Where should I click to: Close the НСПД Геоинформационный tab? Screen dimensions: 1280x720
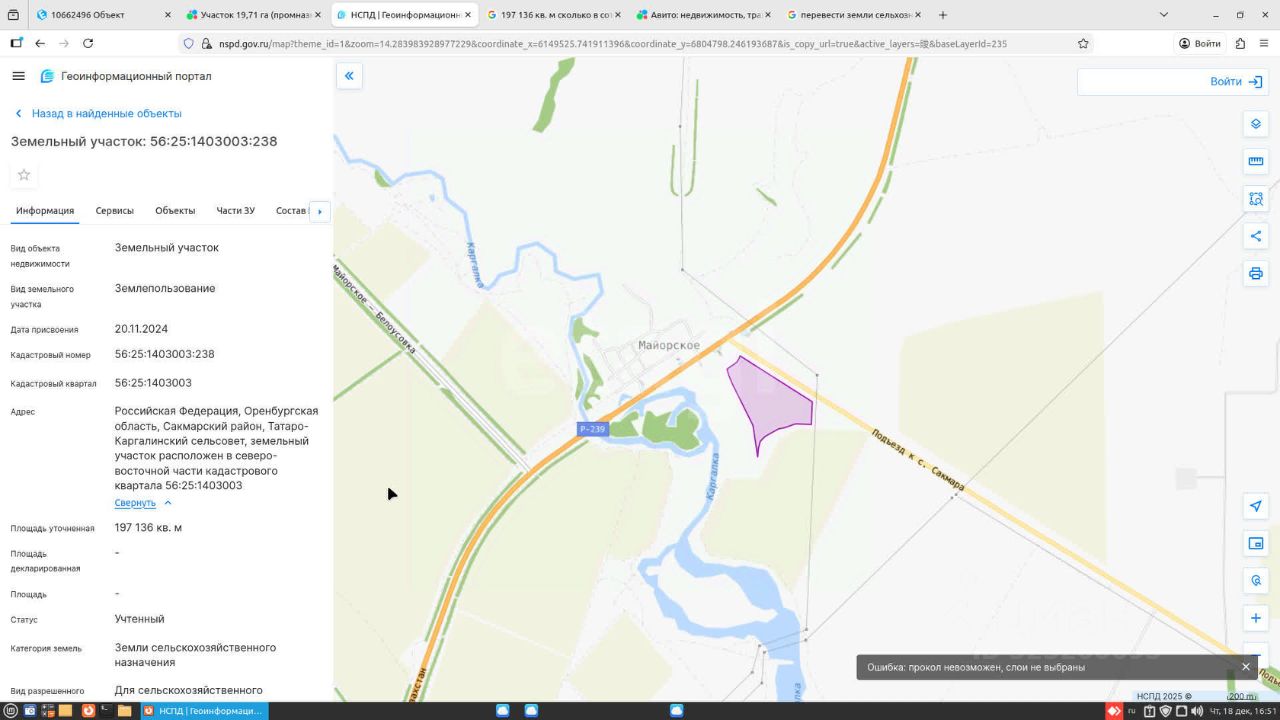tap(467, 15)
